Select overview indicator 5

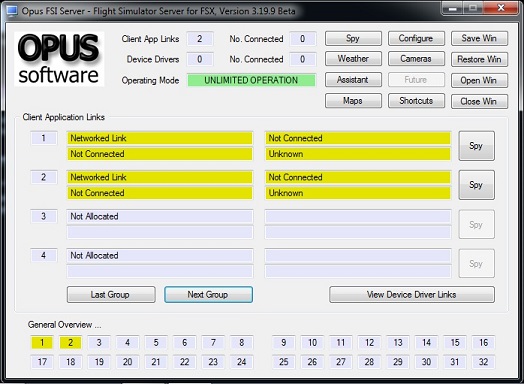[x=156, y=343]
